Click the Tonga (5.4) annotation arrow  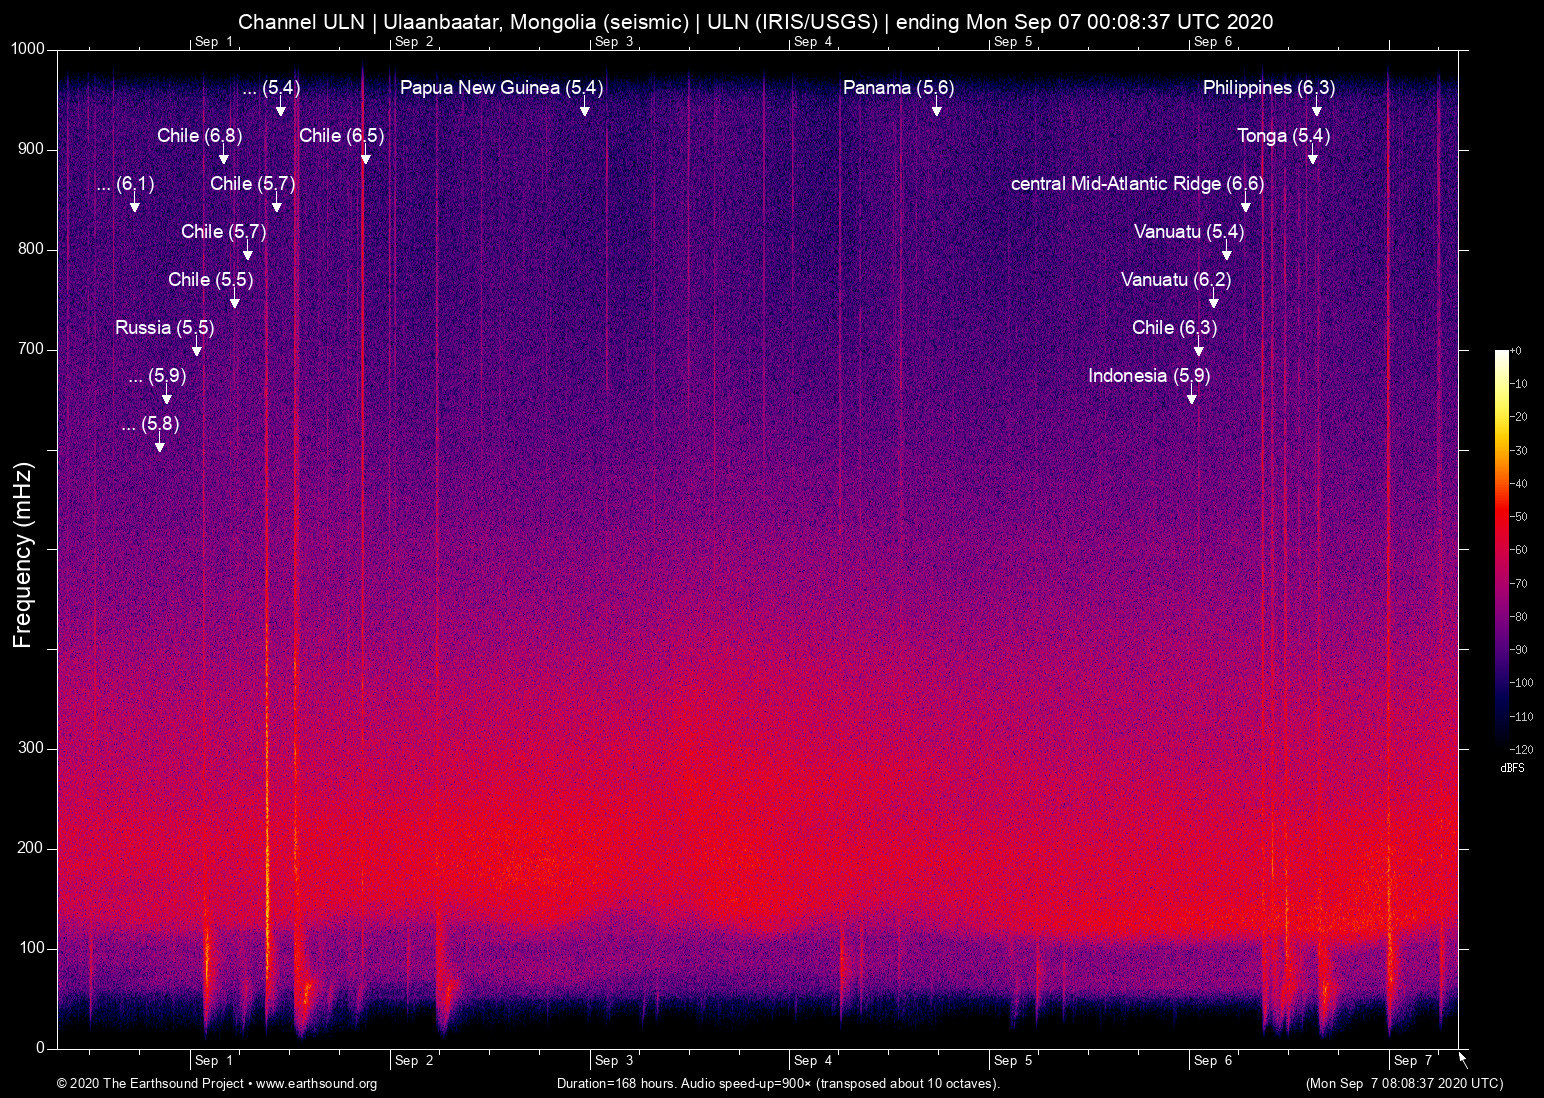click(1312, 155)
